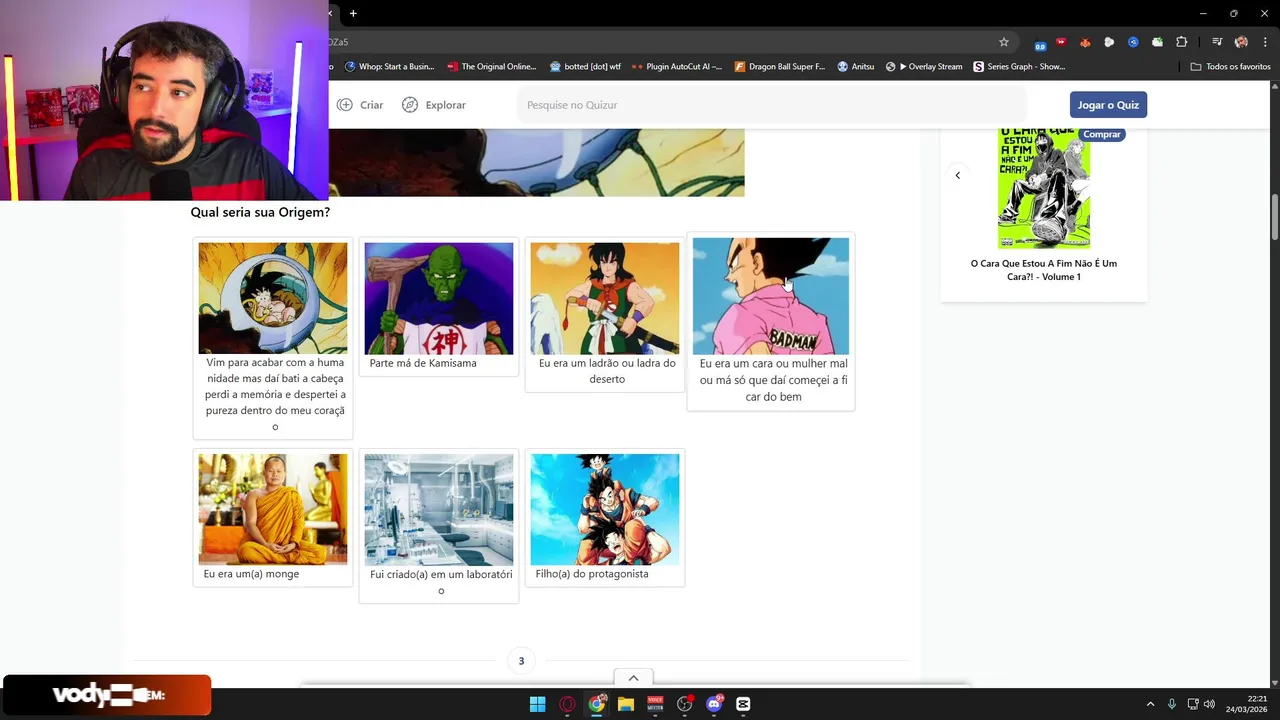Viewport: 1280px width, 720px height.
Task: Open the 'Overlay Stream' bookmark
Action: click(924, 67)
